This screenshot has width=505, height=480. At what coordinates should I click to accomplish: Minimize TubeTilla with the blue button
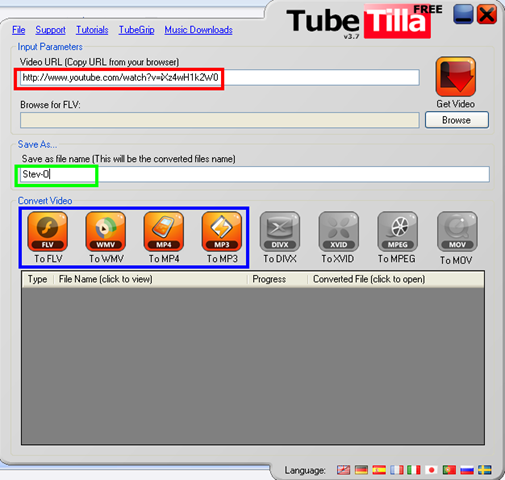pos(463,14)
